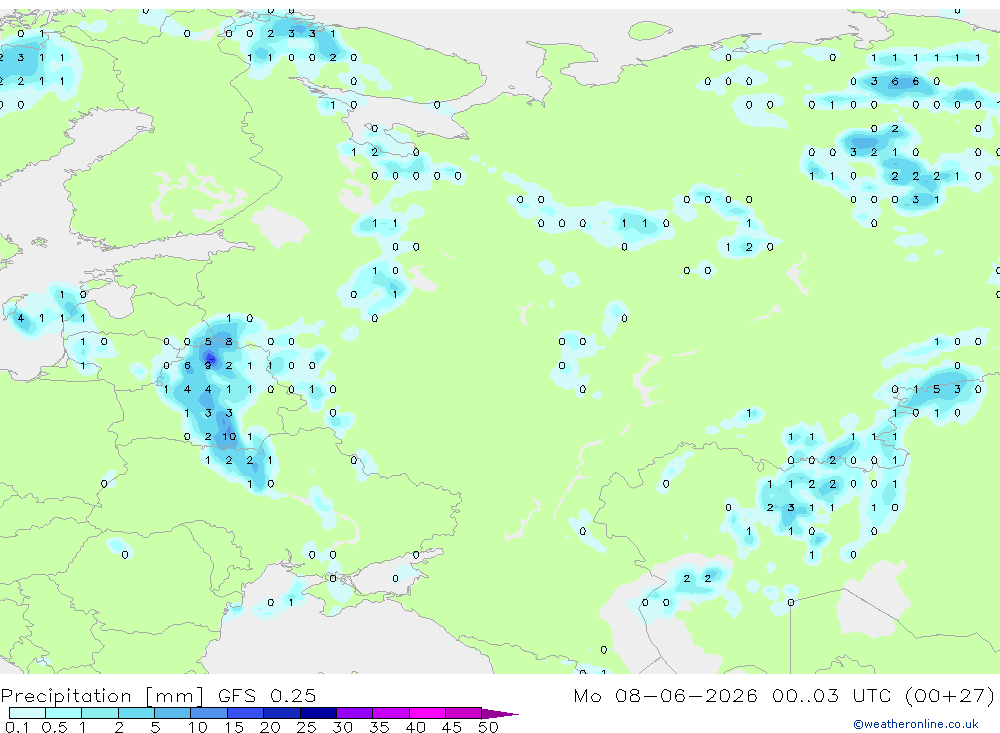Click the 'GFS 0.25' model label
This screenshot has height=733, width=1000.
click(267, 695)
